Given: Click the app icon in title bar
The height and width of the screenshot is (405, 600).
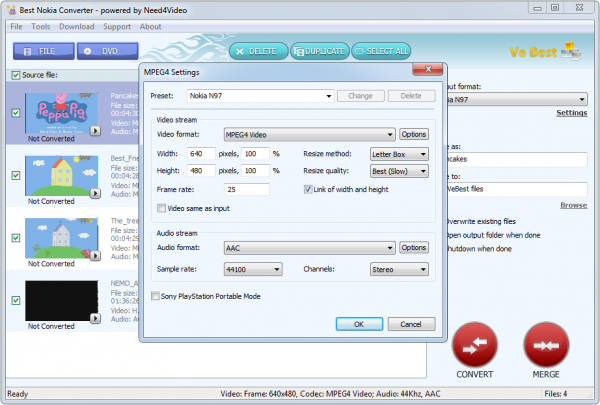Looking at the screenshot, I should click(x=11, y=10).
